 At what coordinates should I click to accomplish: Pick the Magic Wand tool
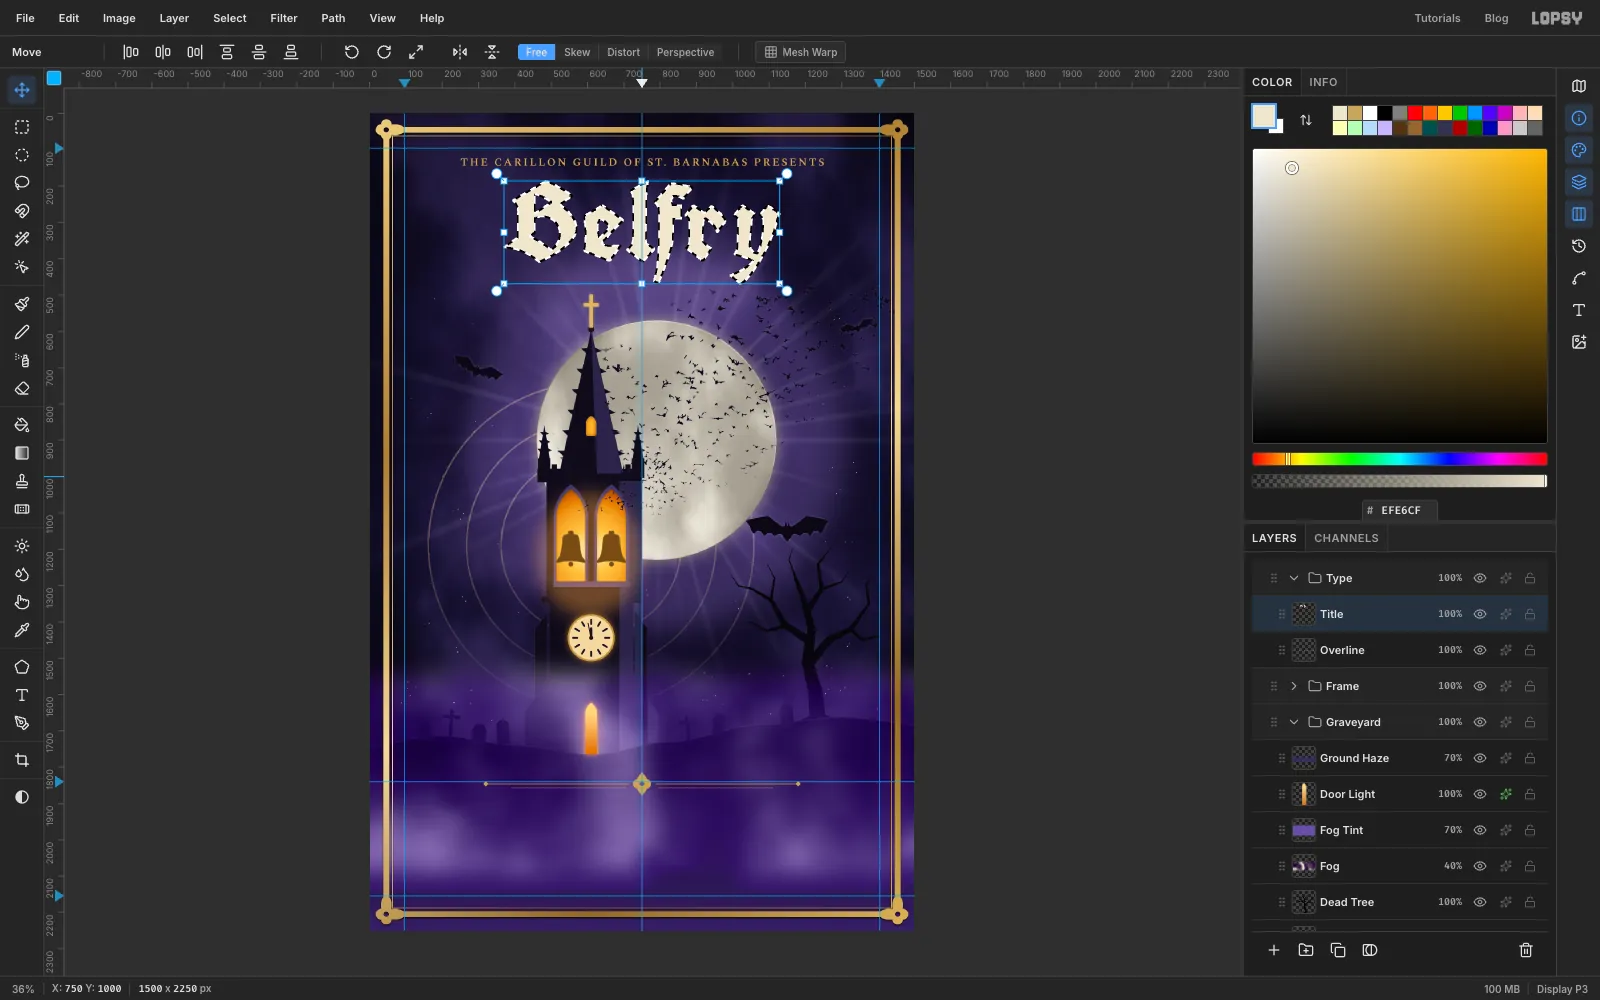coord(22,239)
